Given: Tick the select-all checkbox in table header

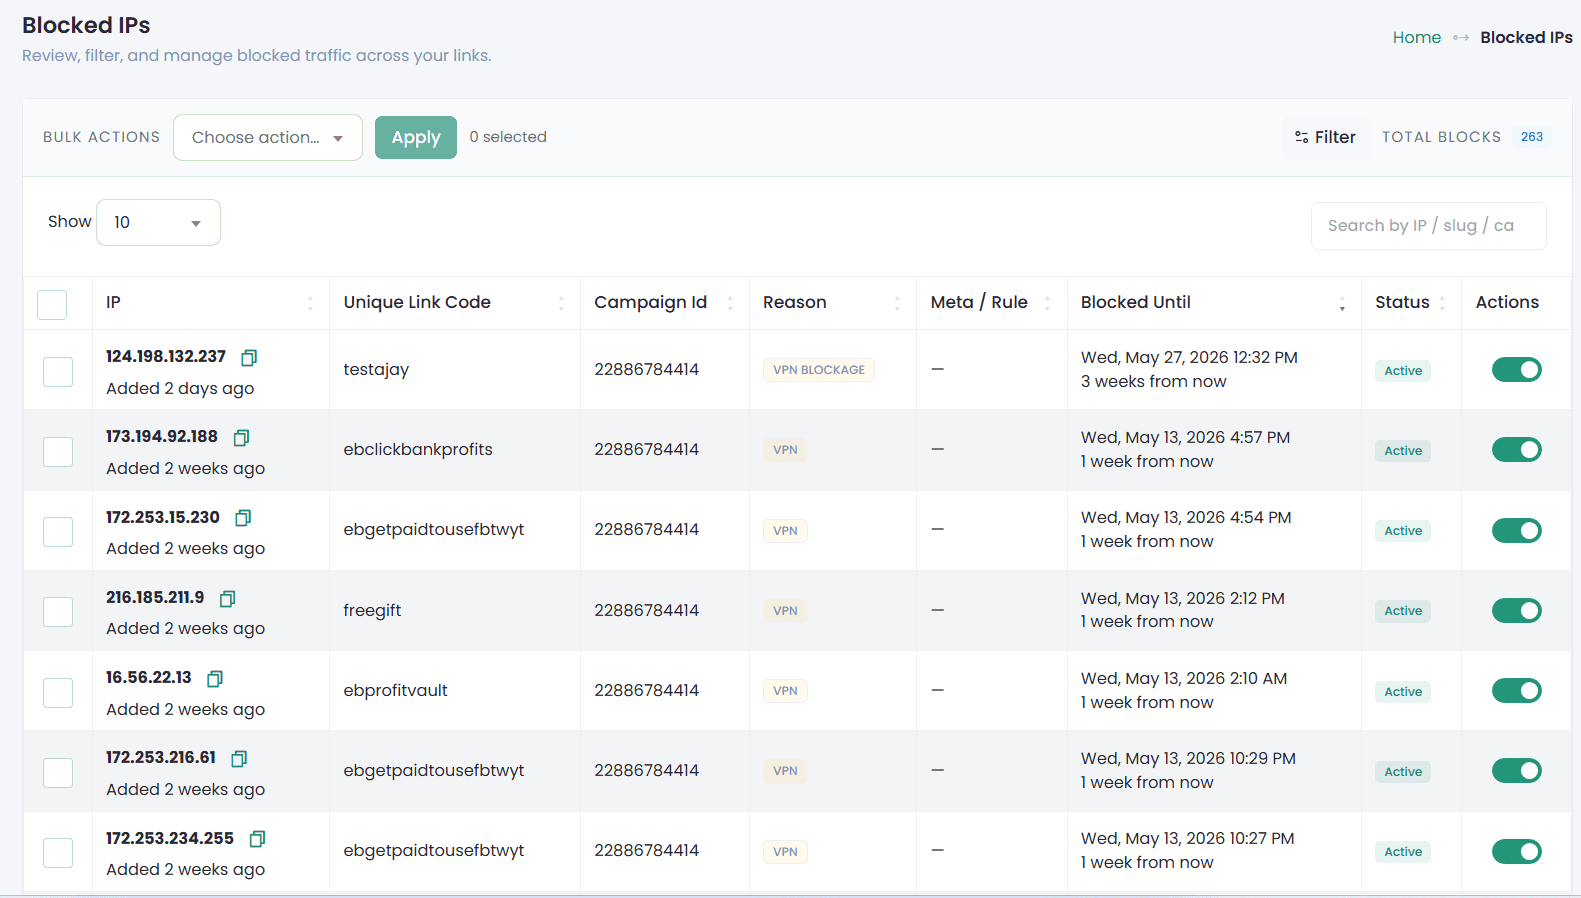Looking at the screenshot, I should 52,304.
